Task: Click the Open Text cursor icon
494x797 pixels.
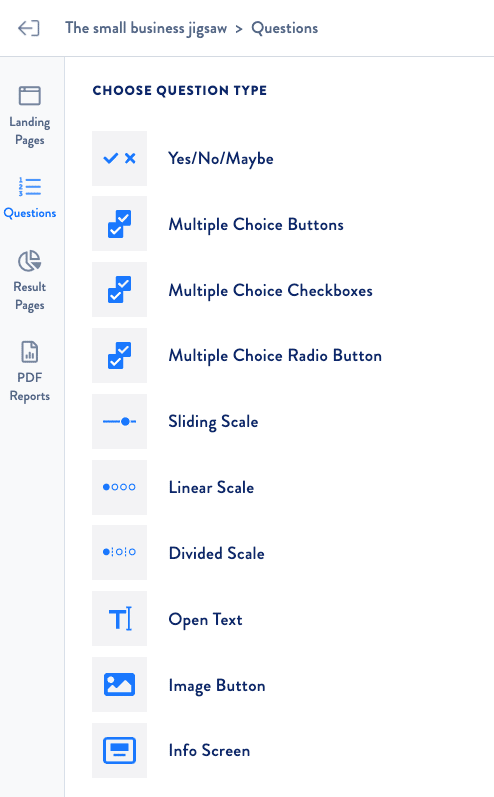Action: click(119, 619)
